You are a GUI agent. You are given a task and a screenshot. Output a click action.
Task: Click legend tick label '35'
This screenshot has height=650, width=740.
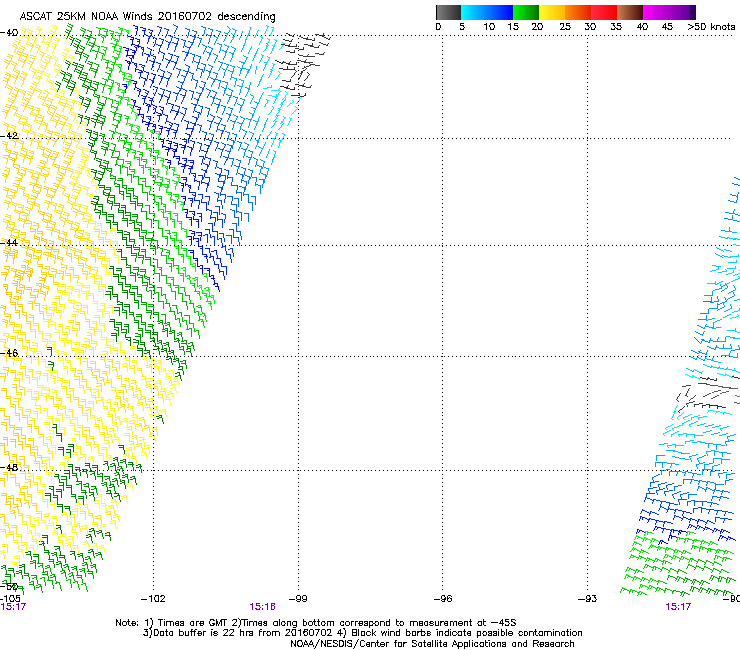(616, 27)
